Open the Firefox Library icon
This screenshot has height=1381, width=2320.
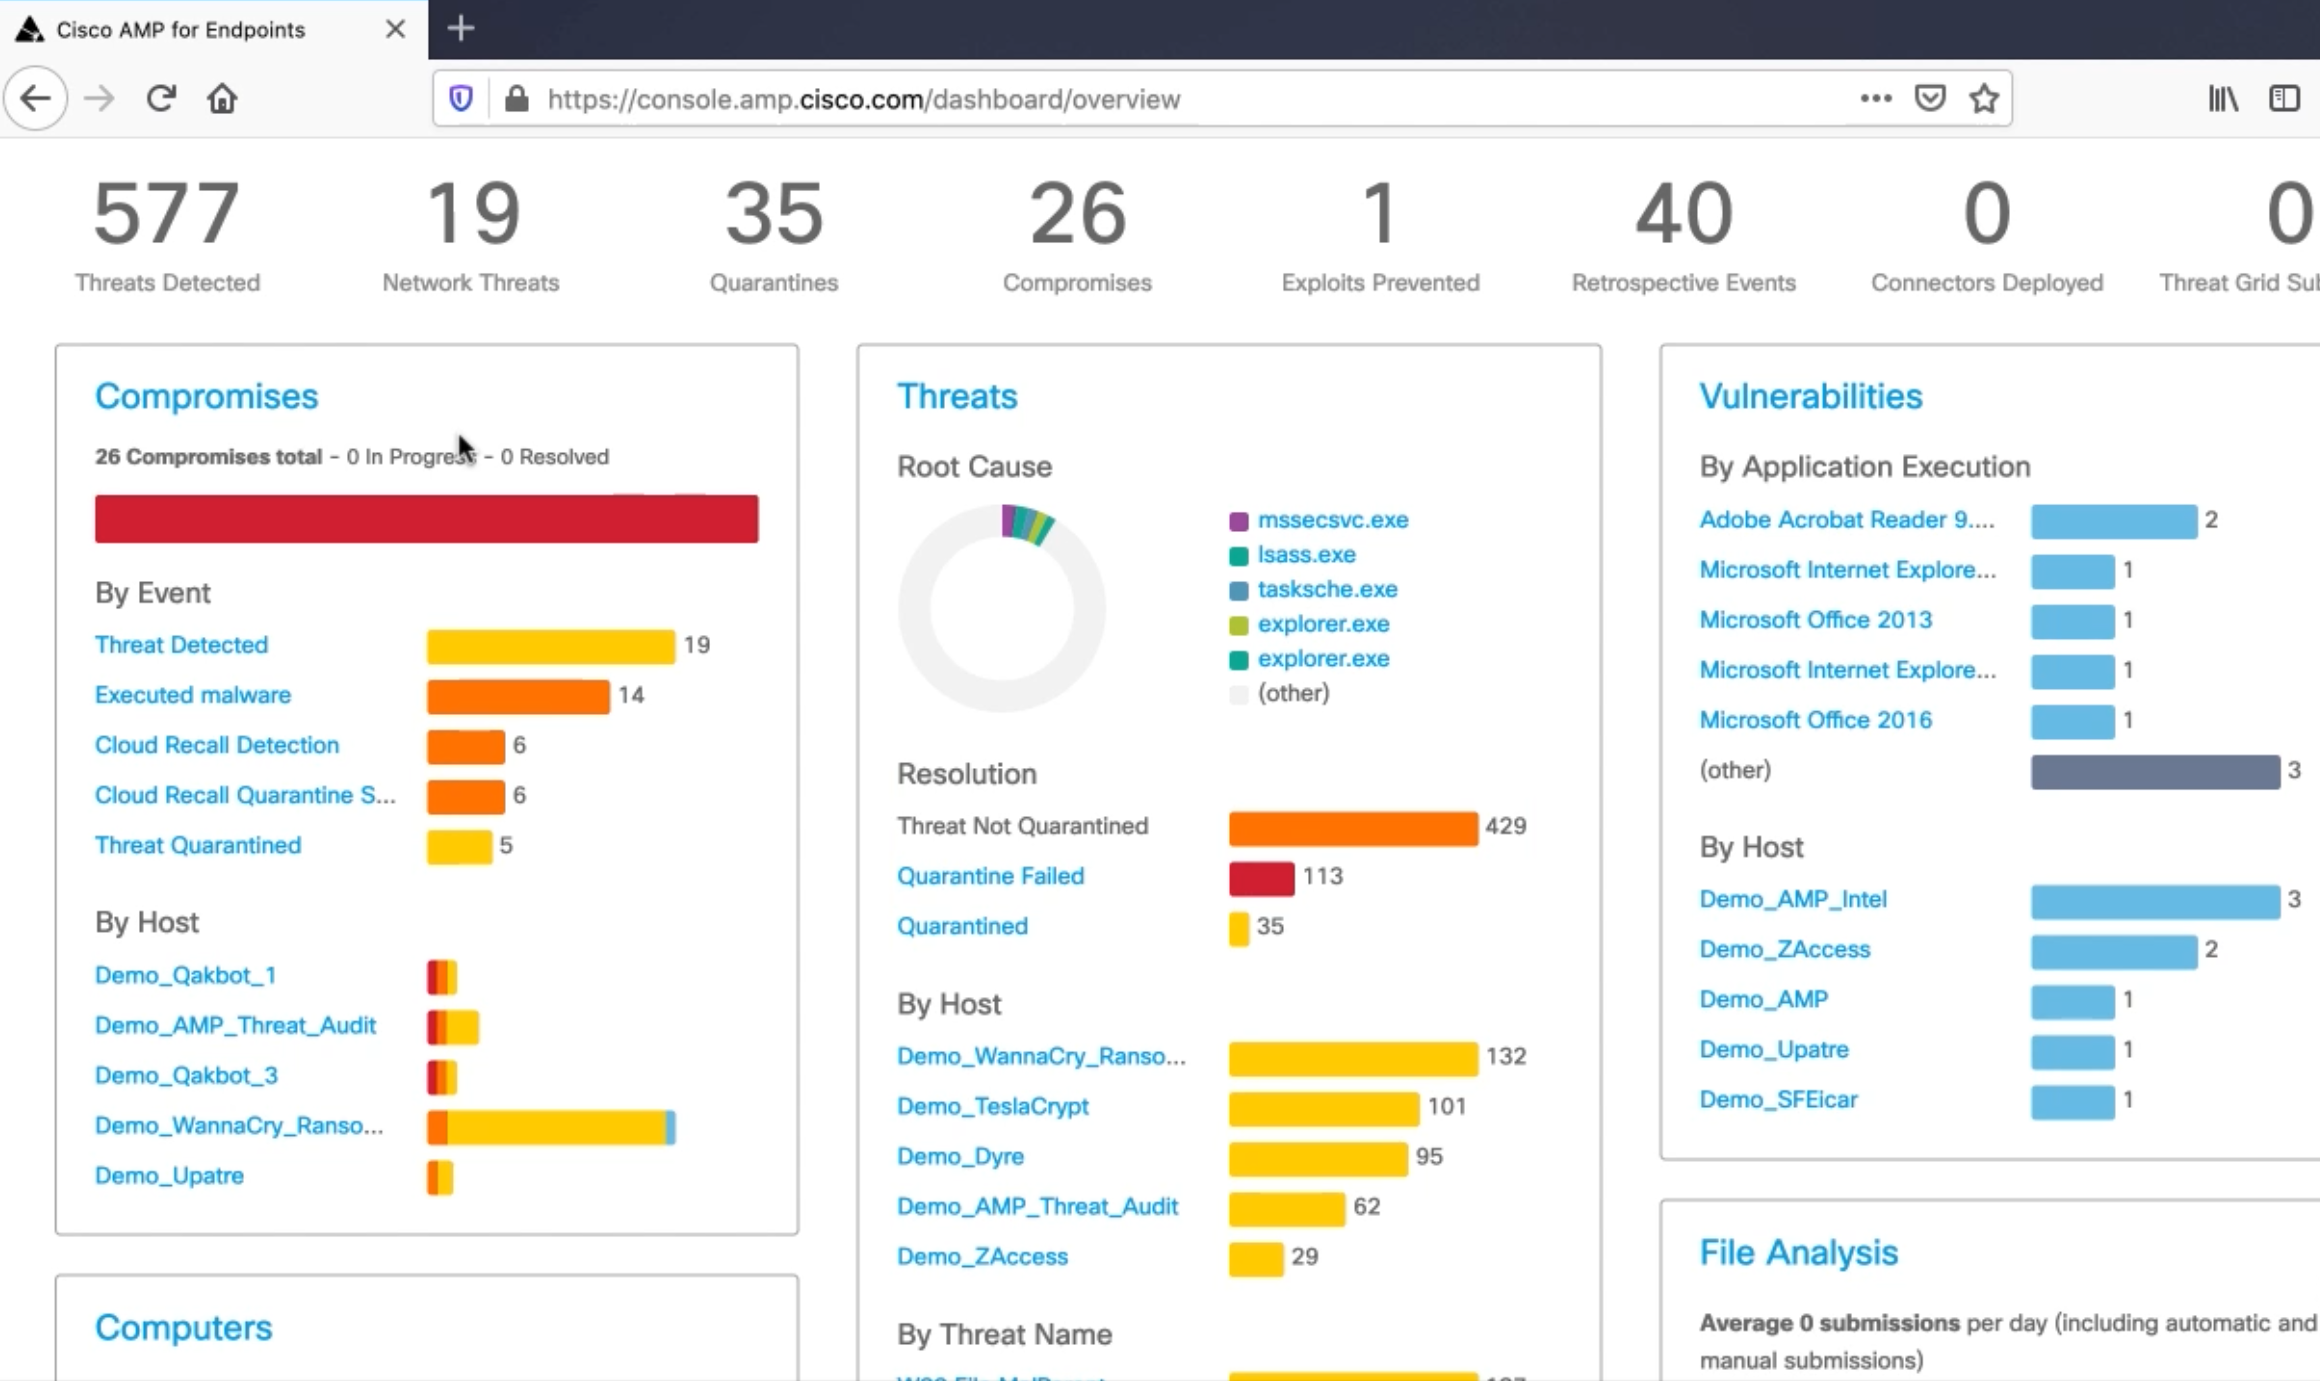tap(2223, 98)
